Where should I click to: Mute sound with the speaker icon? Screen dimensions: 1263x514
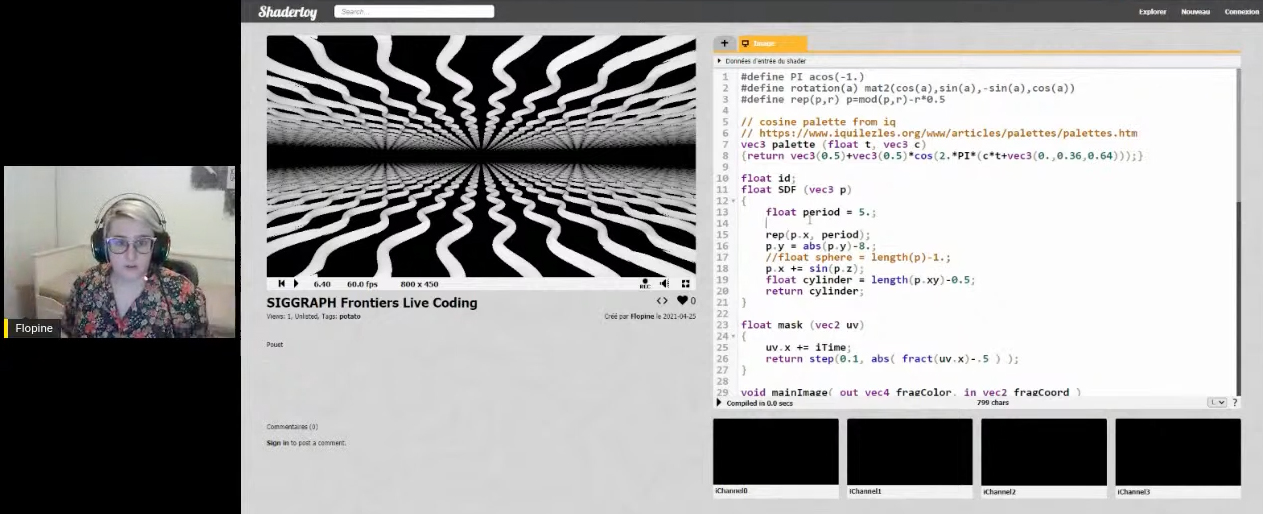coord(665,284)
